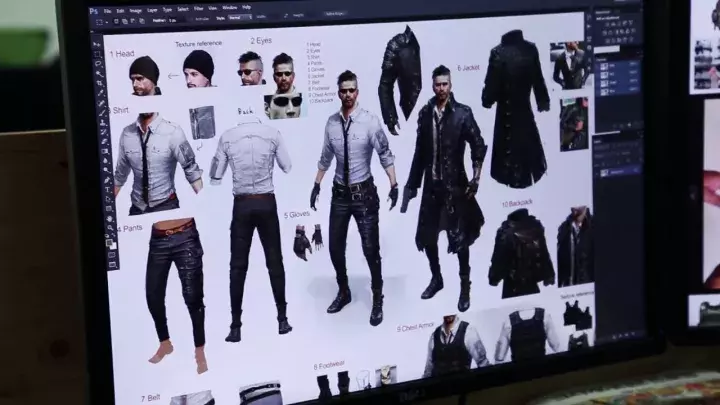Select the Background layer in Layers panel
The width and height of the screenshot is (720, 405).
[x=618, y=172]
